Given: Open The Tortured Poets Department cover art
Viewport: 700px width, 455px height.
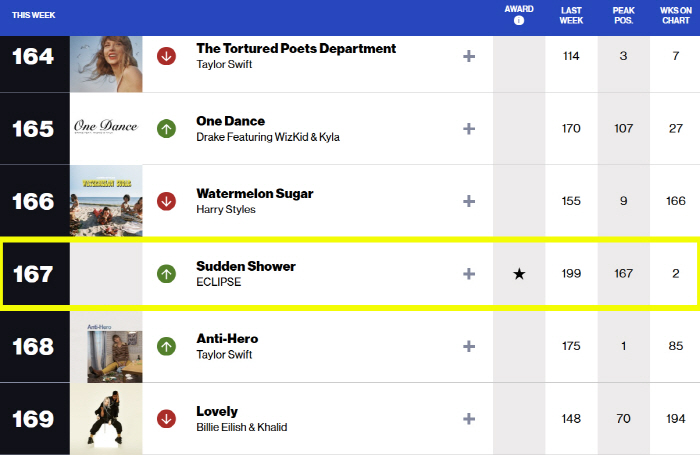Looking at the screenshot, I should pyautogui.click(x=106, y=64).
